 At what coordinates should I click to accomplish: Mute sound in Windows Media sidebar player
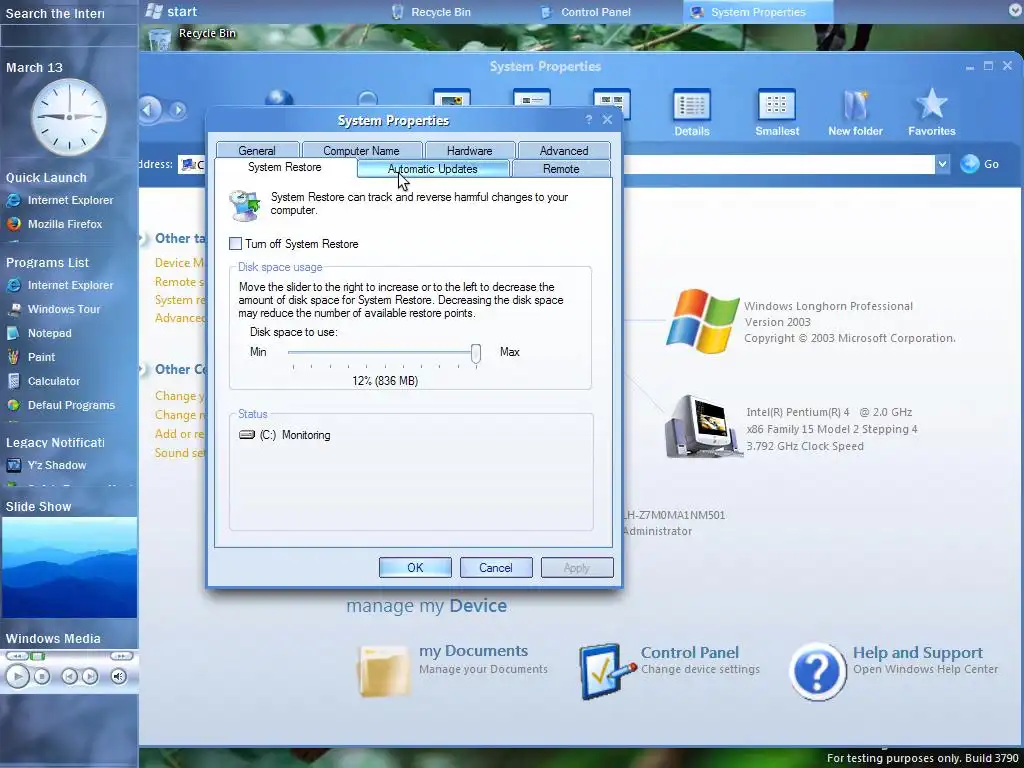pos(118,677)
